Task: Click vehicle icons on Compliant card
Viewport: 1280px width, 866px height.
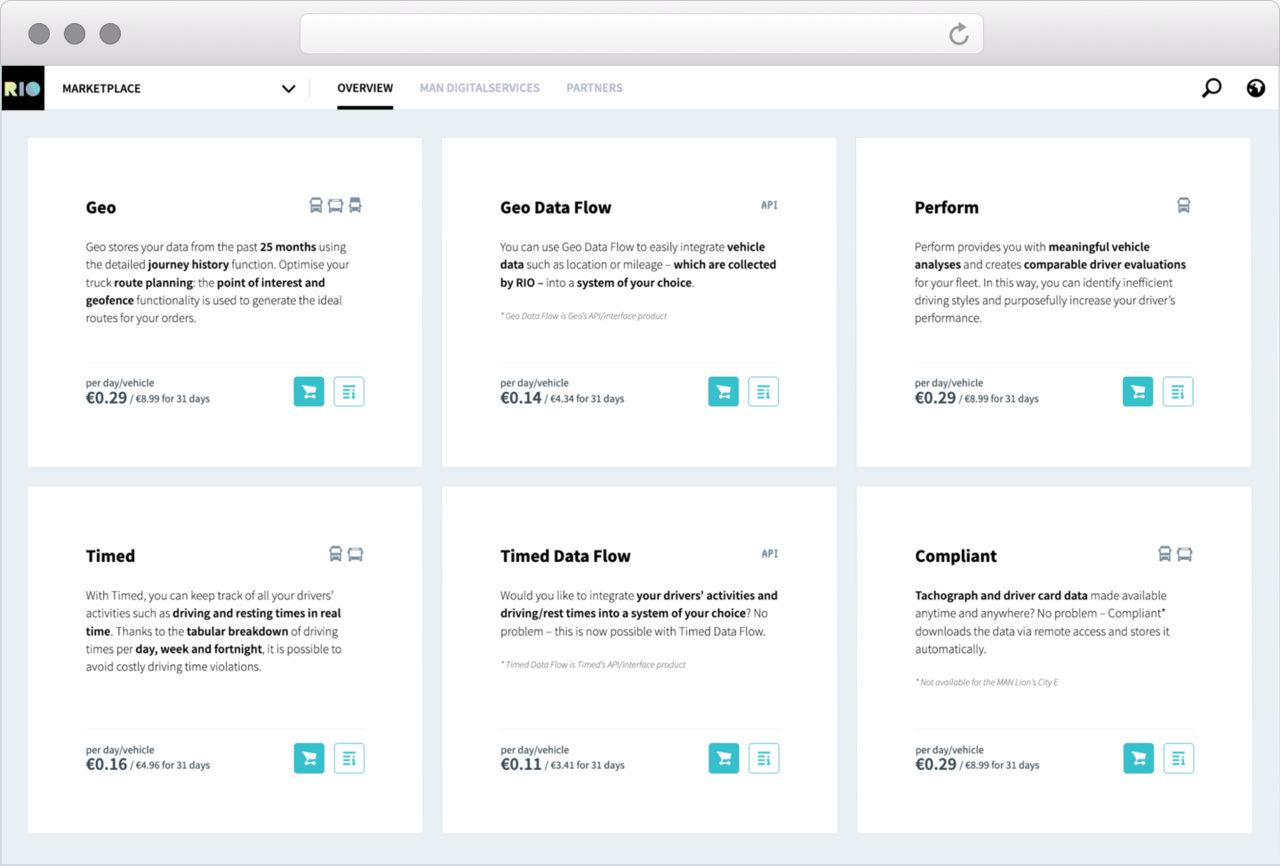Action: pyautogui.click(x=1174, y=554)
